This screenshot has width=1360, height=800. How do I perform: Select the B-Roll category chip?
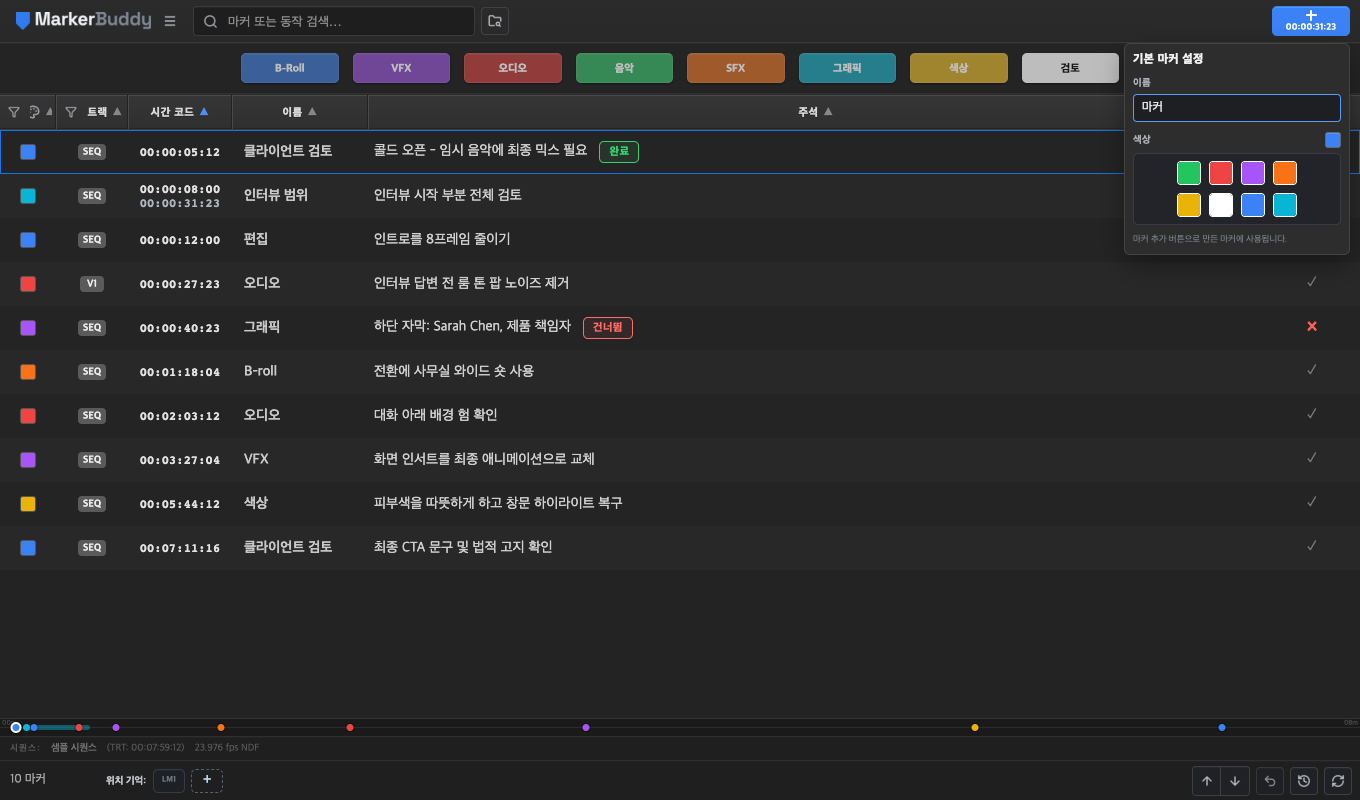(290, 68)
